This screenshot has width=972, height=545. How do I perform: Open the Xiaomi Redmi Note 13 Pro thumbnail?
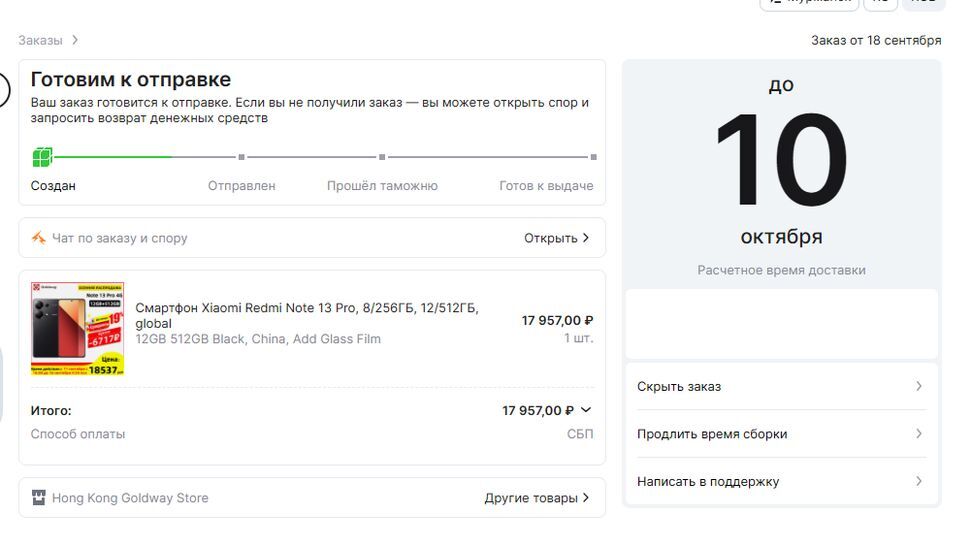pyautogui.click(x=77, y=328)
